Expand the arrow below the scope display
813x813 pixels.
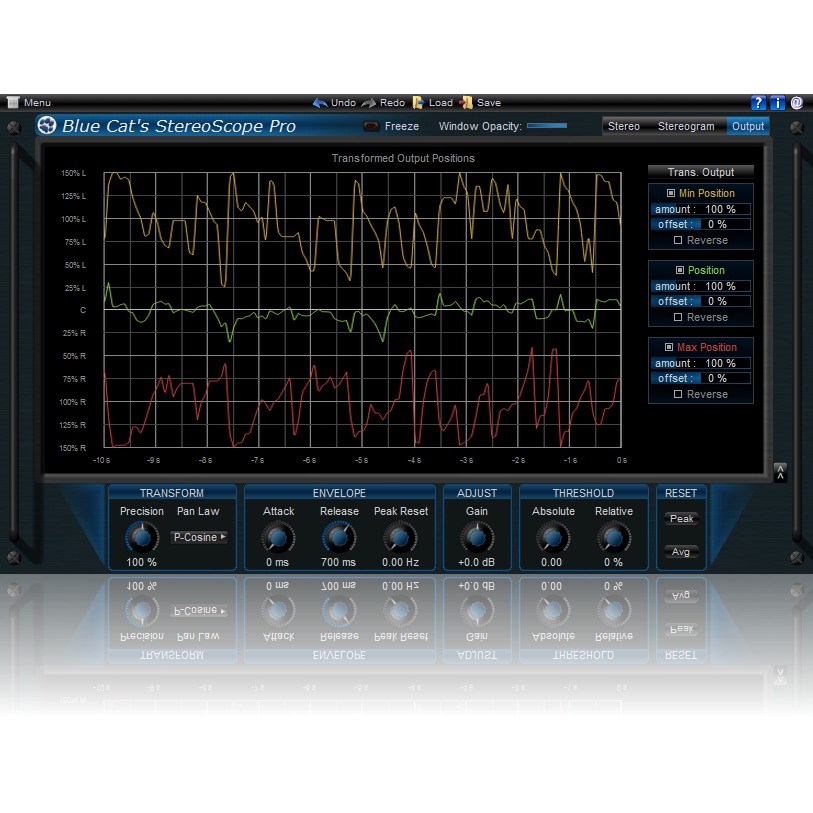click(779, 472)
